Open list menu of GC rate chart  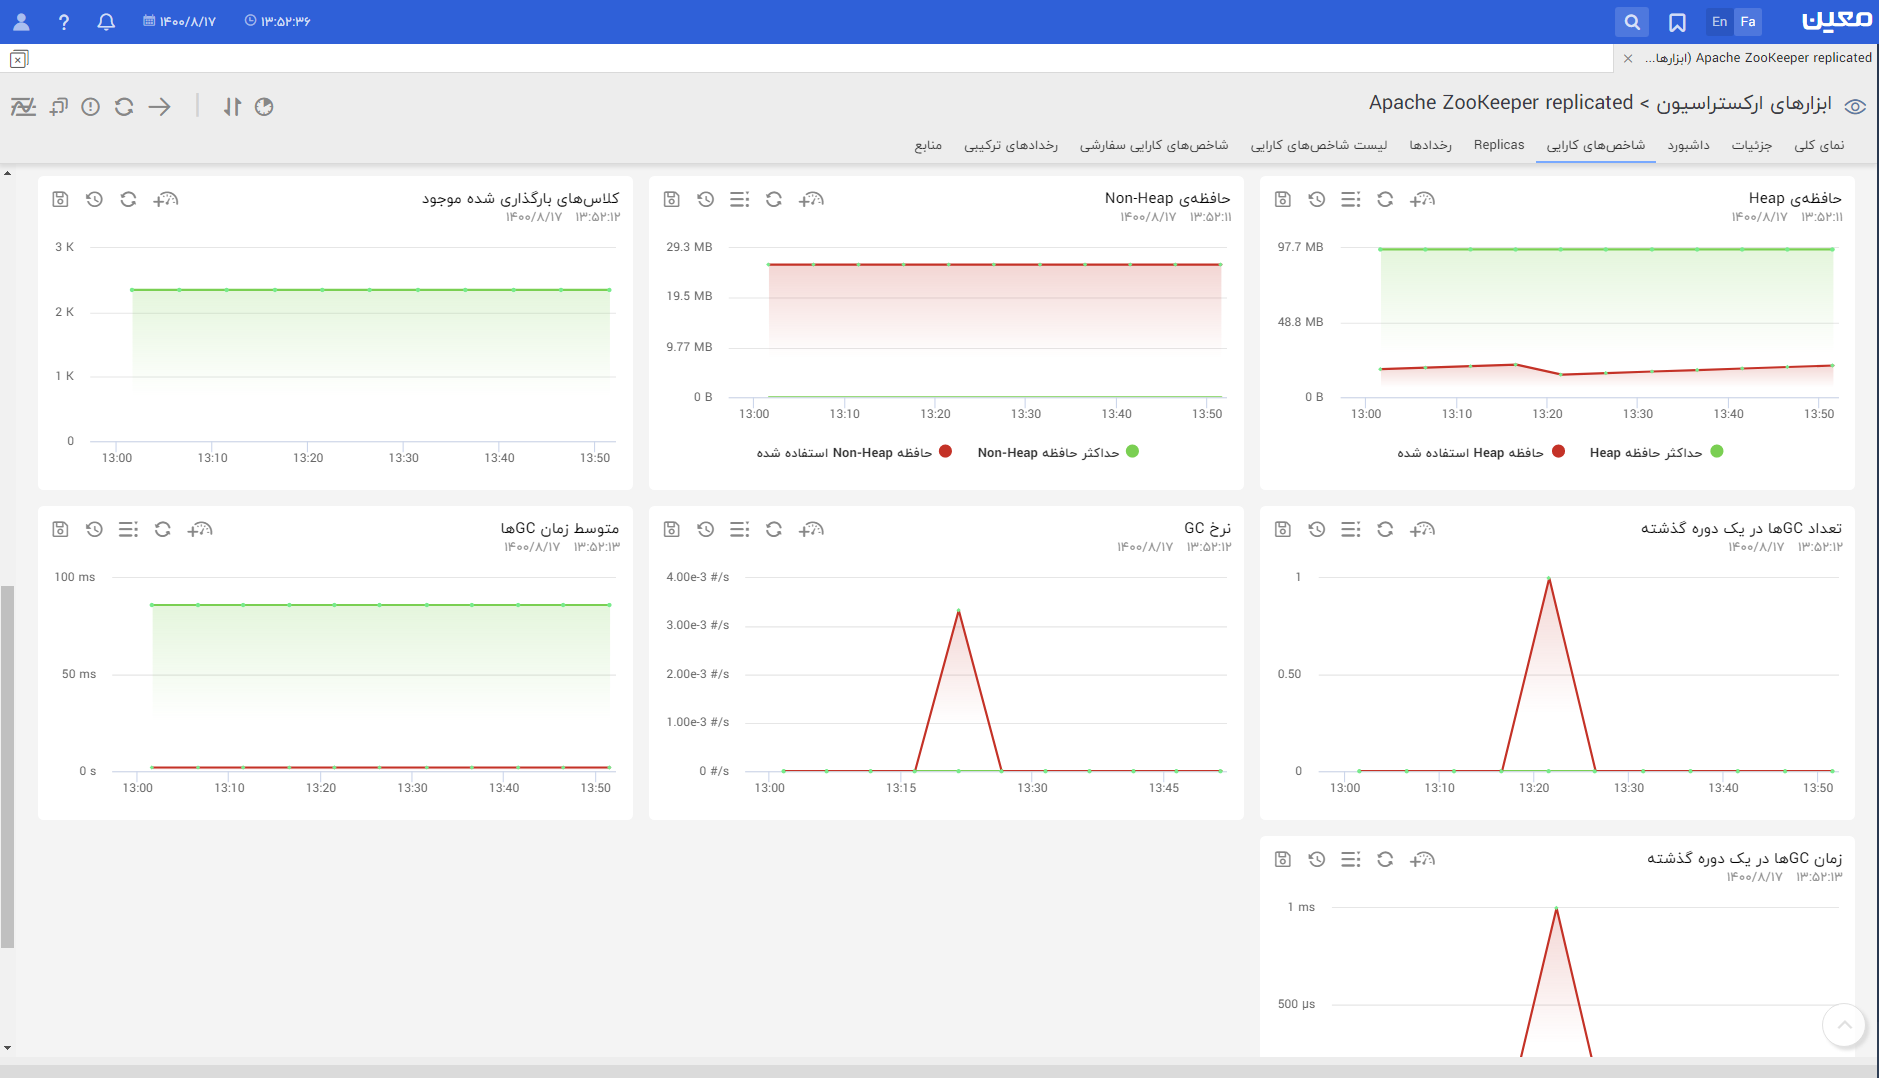740,529
